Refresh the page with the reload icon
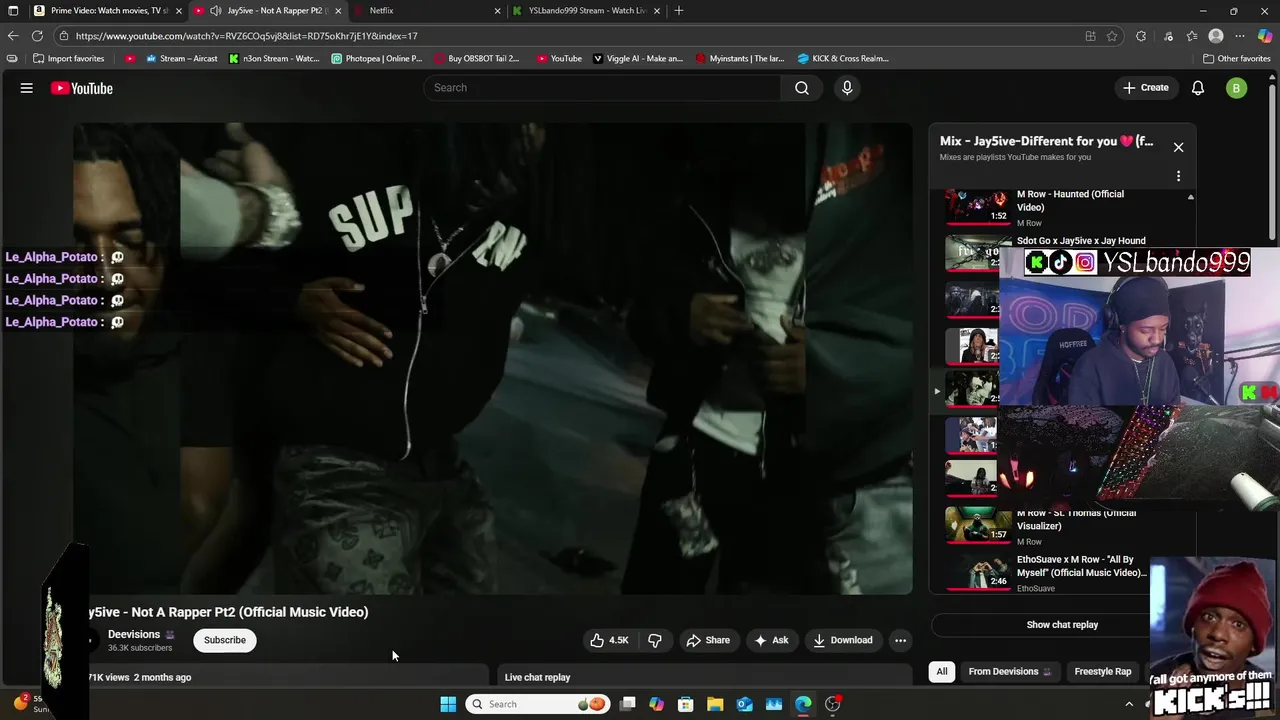This screenshot has height=720, width=1280. [x=37, y=36]
